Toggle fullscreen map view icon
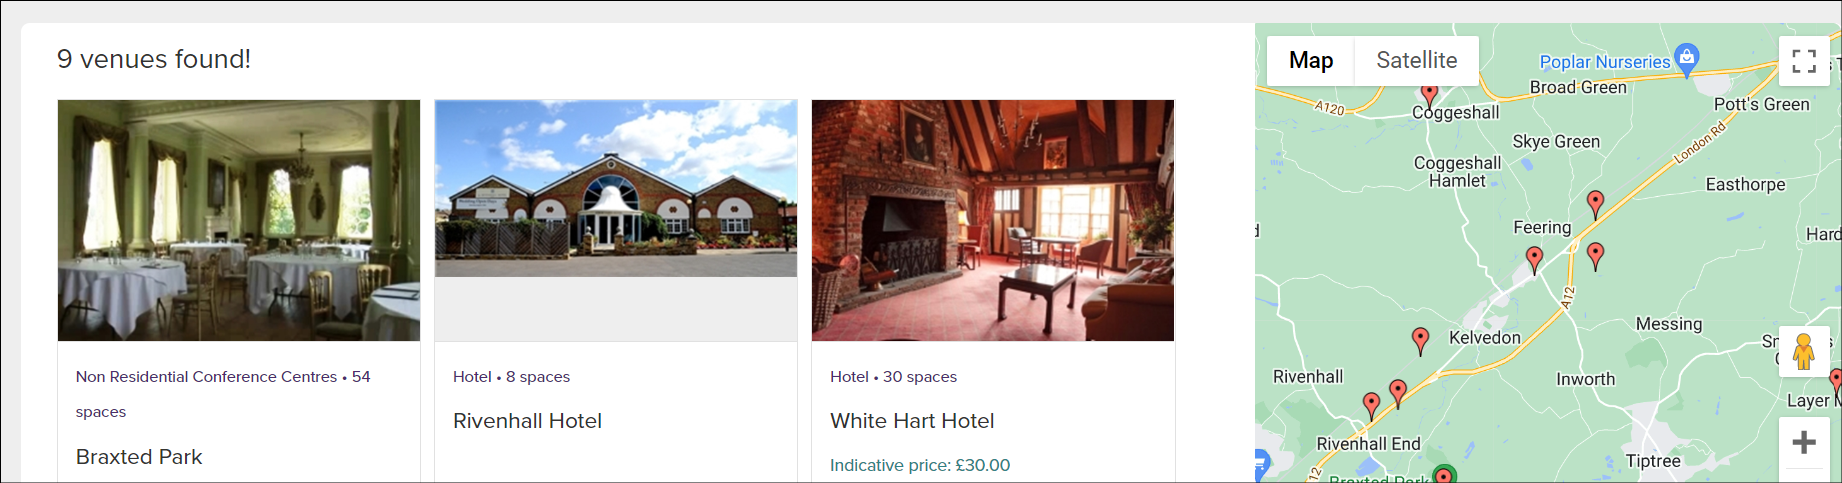1842x483 pixels. 1804,61
